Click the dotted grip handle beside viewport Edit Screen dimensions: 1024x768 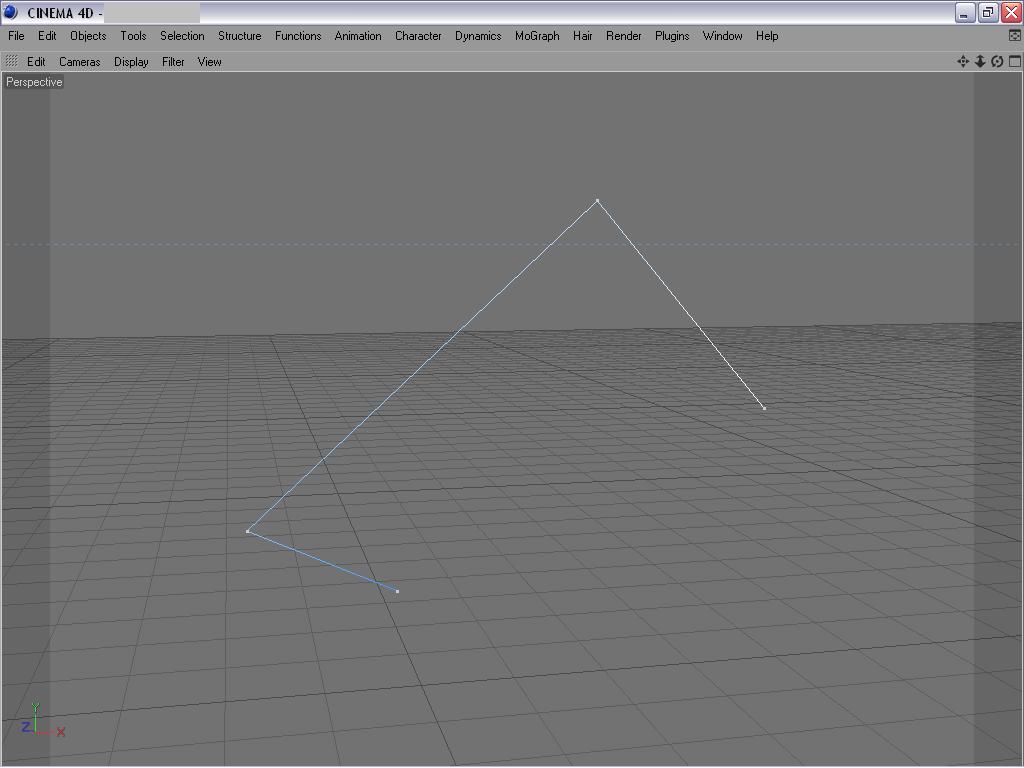(x=11, y=61)
